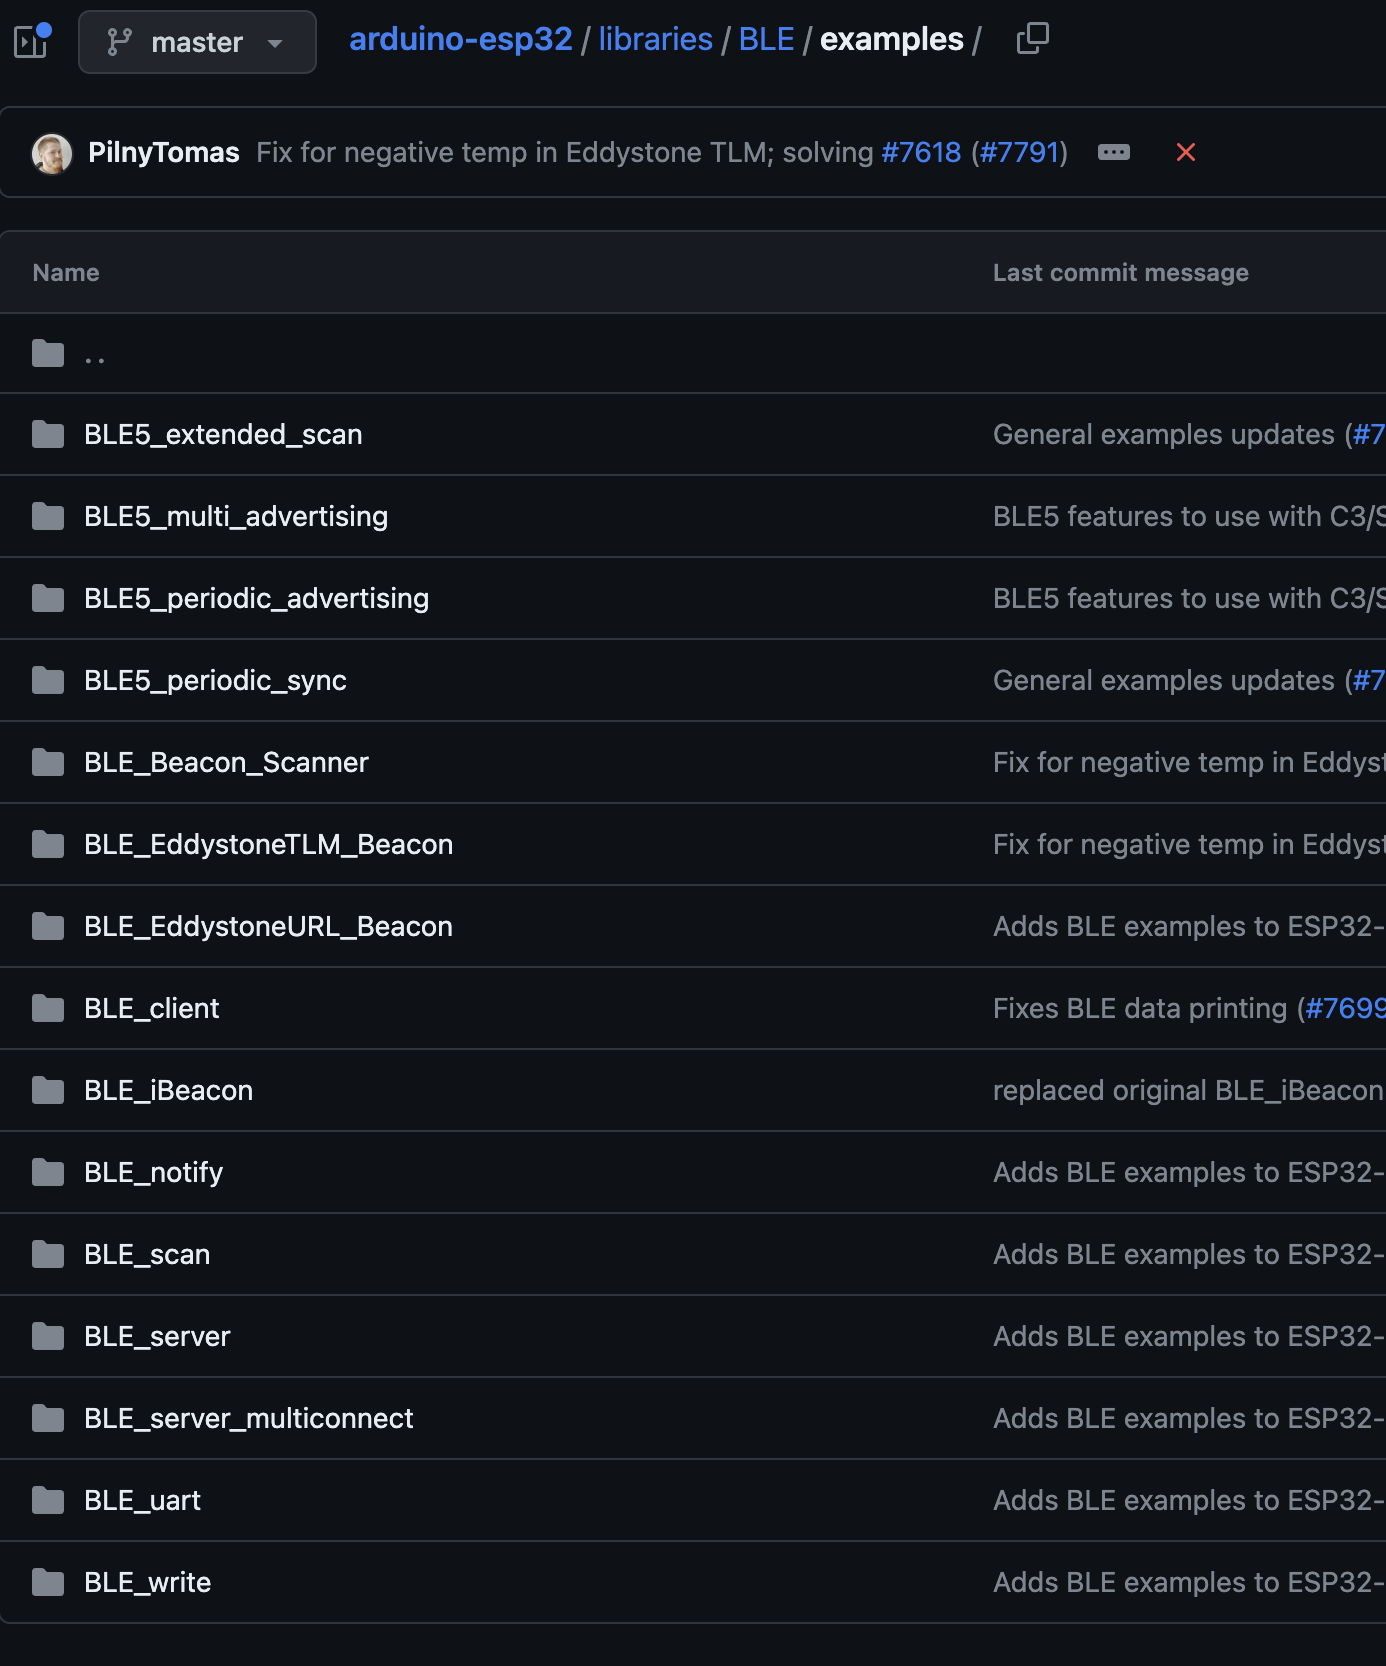The width and height of the screenshot is (1386, 1666).
Task: Open BLE_client folder name
Action: (x=151, y=1008)
